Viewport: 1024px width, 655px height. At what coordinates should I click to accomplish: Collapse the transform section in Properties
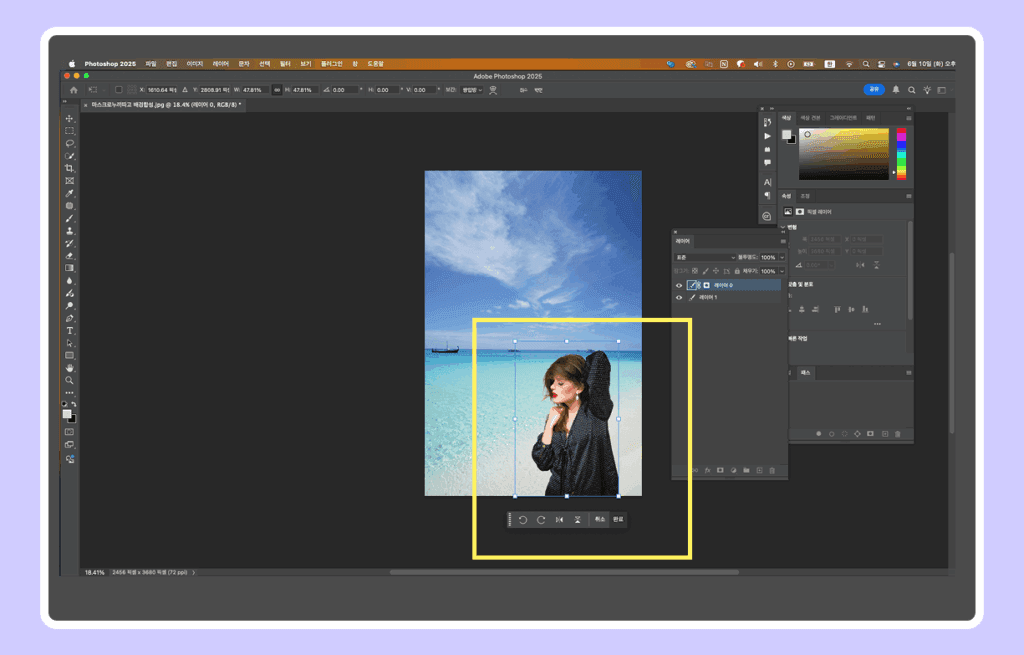tap(783, 227)
